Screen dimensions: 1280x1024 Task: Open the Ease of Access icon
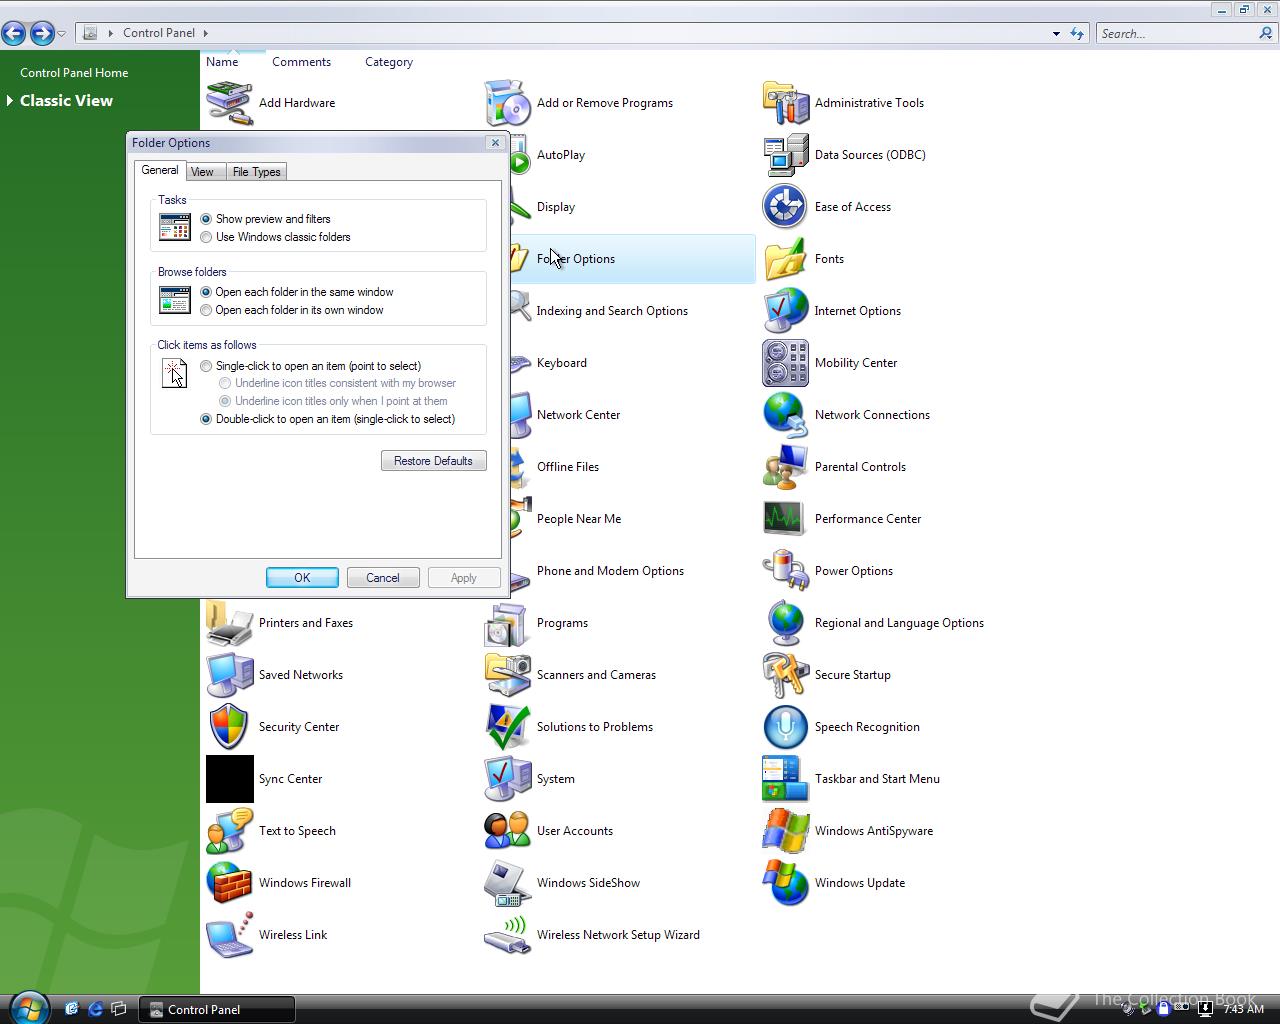tap(785, 207)
